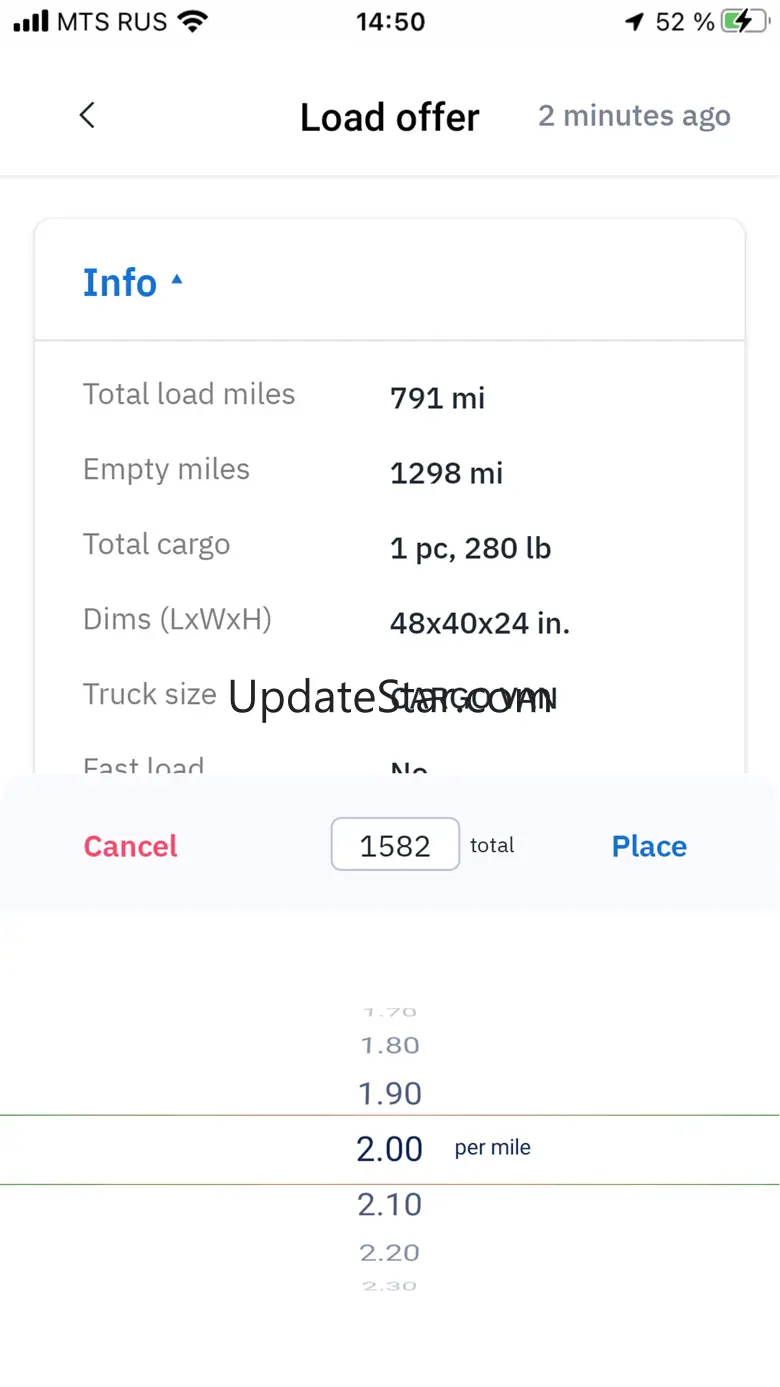Select 2.10 per mile in picker
The width and height of the screenshot is (780, 1387).
click(x=390, y=1204)
